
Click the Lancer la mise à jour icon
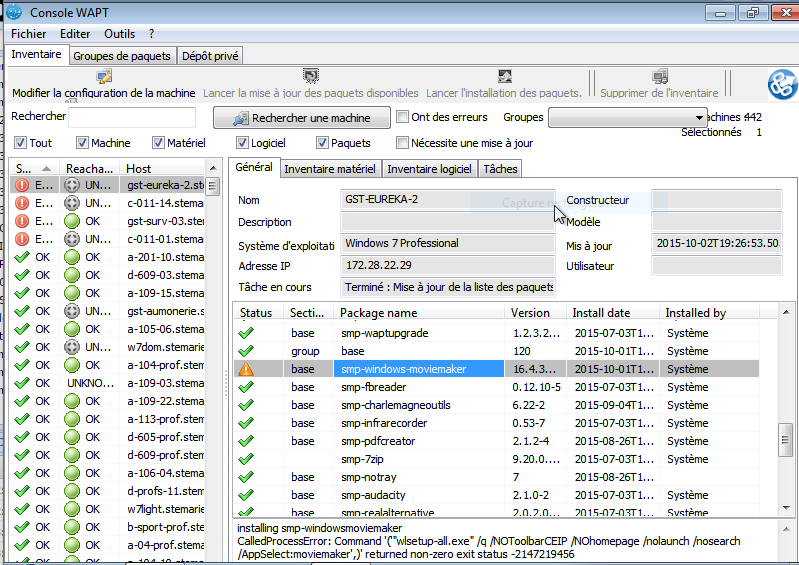tap(311, 76)
